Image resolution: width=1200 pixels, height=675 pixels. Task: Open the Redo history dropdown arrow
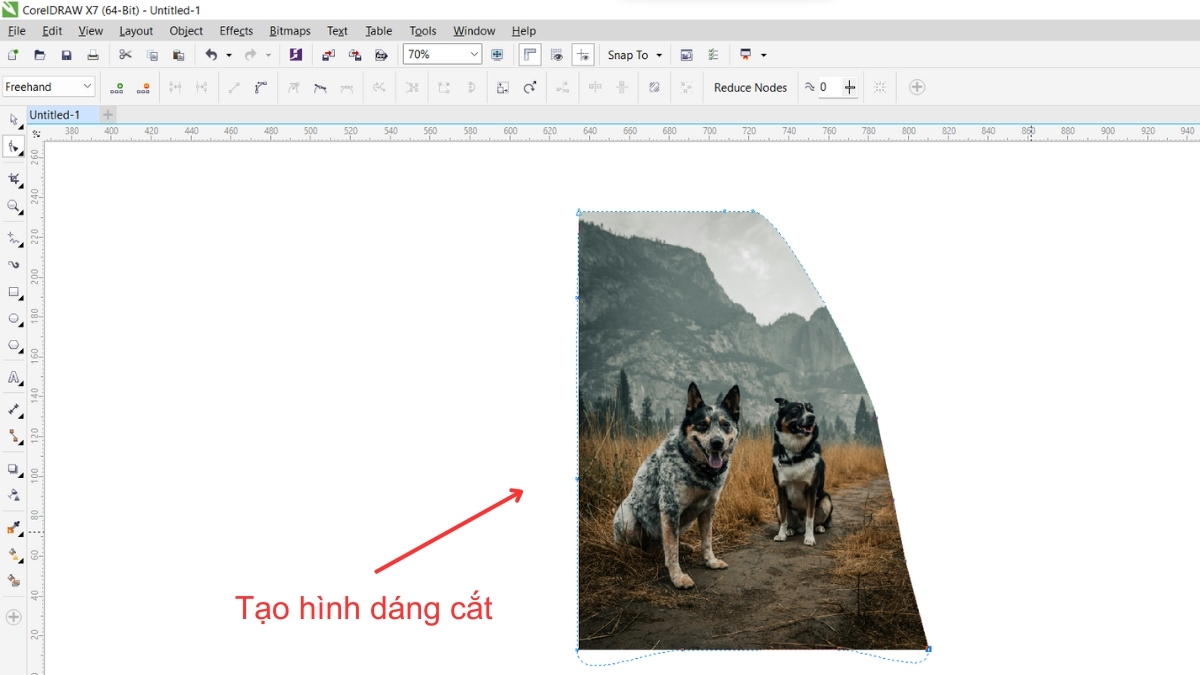coord(268,55)
